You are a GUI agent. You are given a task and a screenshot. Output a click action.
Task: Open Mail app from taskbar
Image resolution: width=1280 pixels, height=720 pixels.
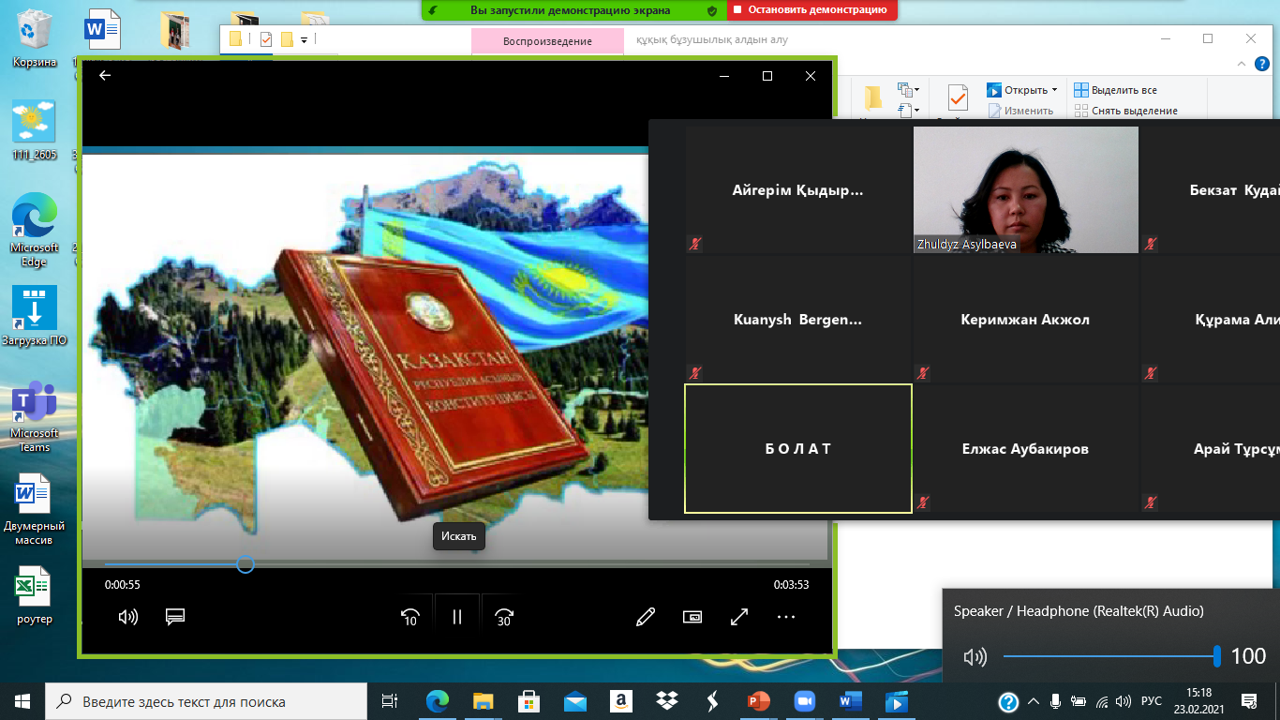(575, 702)
